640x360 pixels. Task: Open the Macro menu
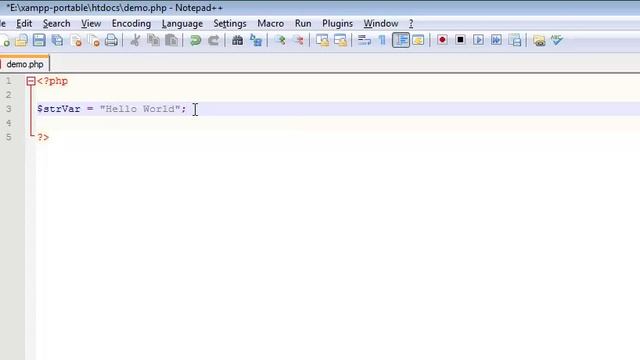click(270, 24)
